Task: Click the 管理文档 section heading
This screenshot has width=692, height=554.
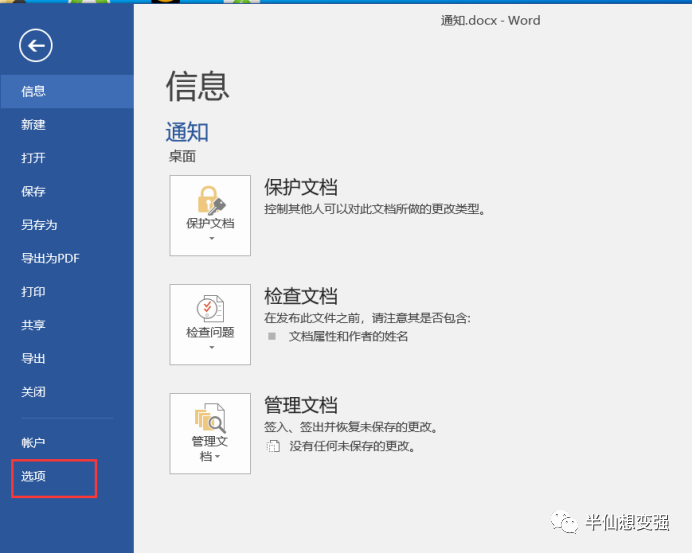Action: click(x=301, y=405)
